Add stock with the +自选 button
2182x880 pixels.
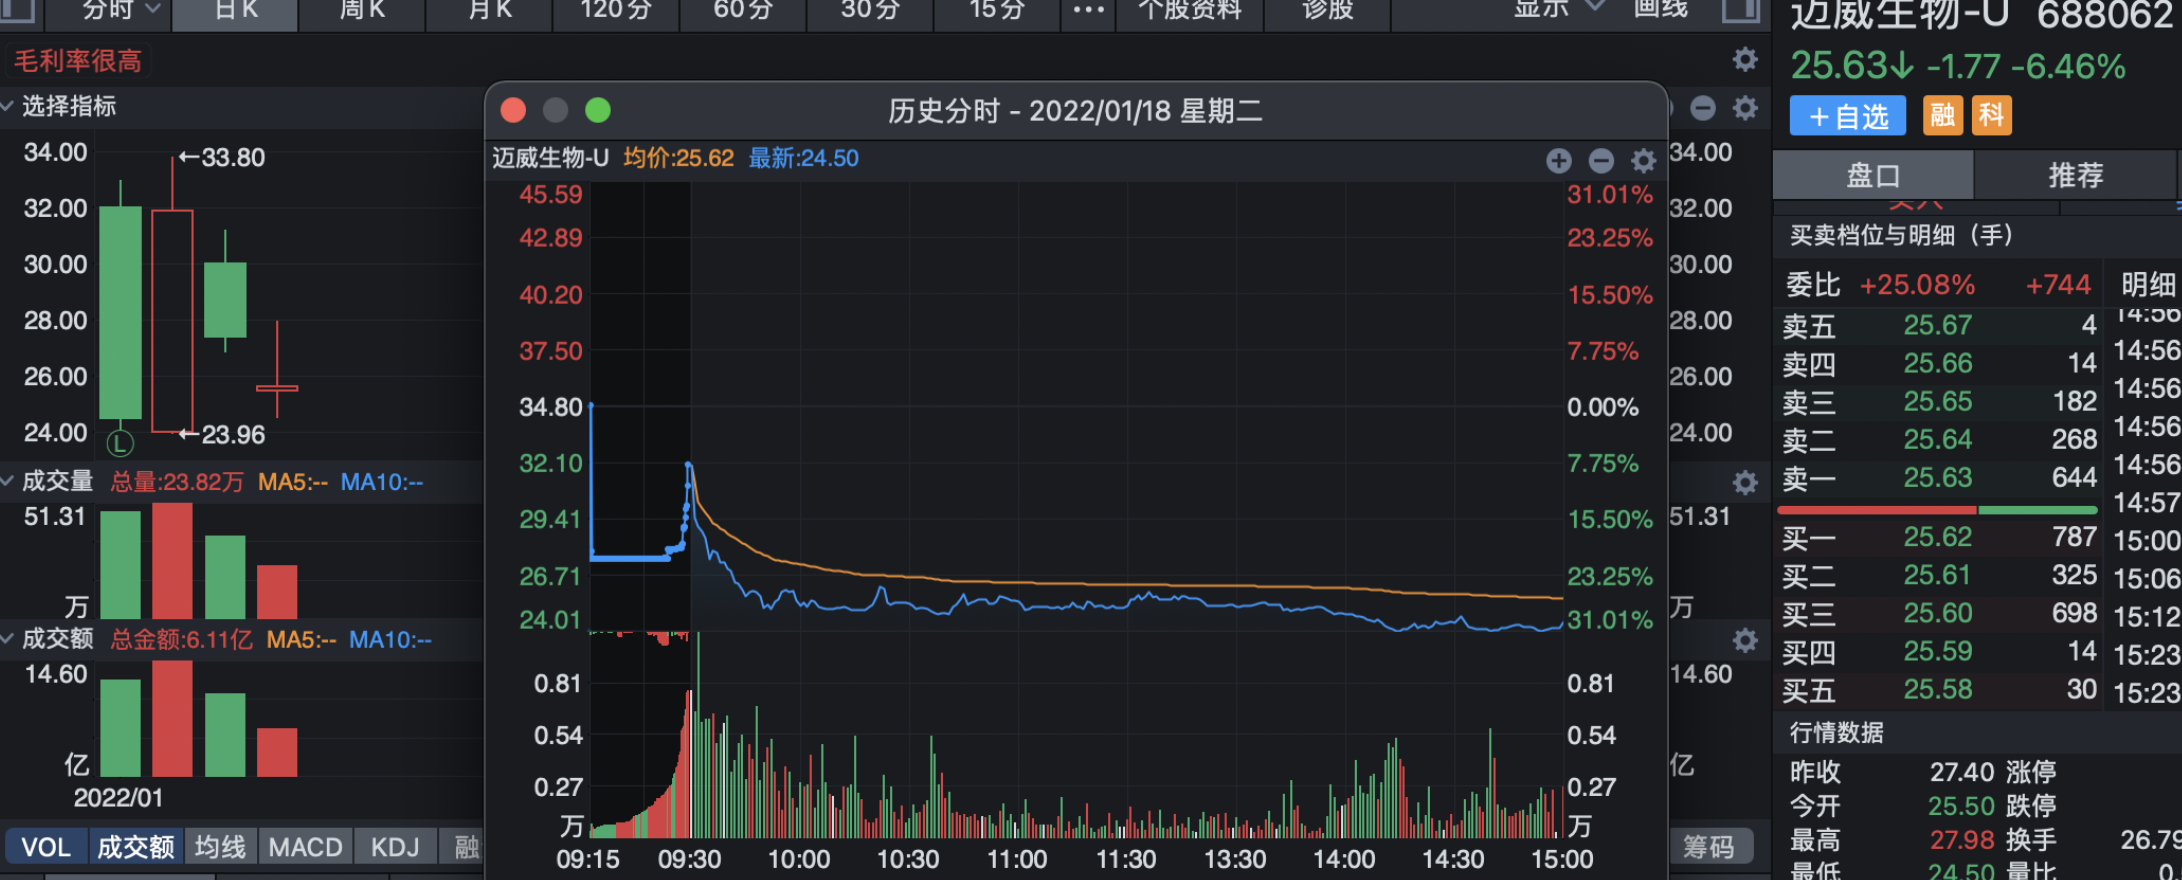point(1847,116)
